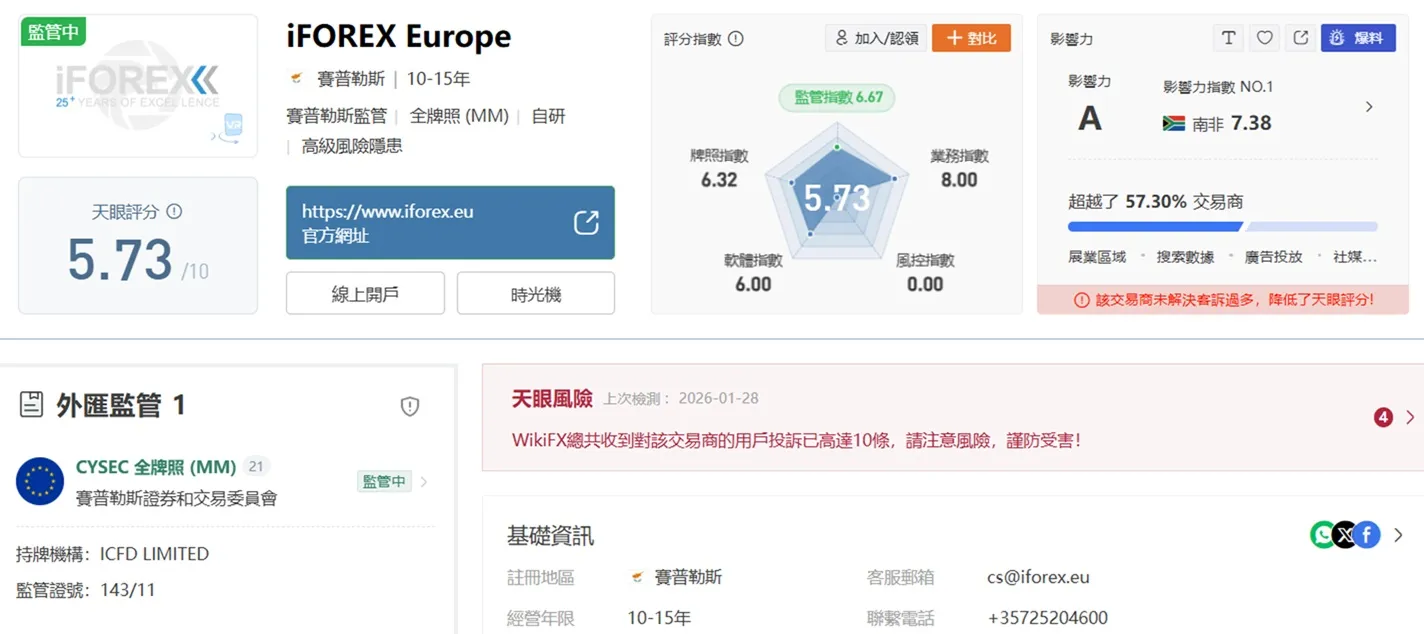Click 軟體指數 6.00 value
Viewport: 1424px width, 634px height.
pyautogui.click(x=753, y=284)
